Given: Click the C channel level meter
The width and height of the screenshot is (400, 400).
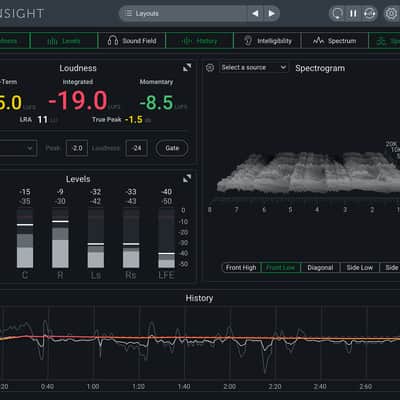Looking at the screenshot, I should click(25, 238).
